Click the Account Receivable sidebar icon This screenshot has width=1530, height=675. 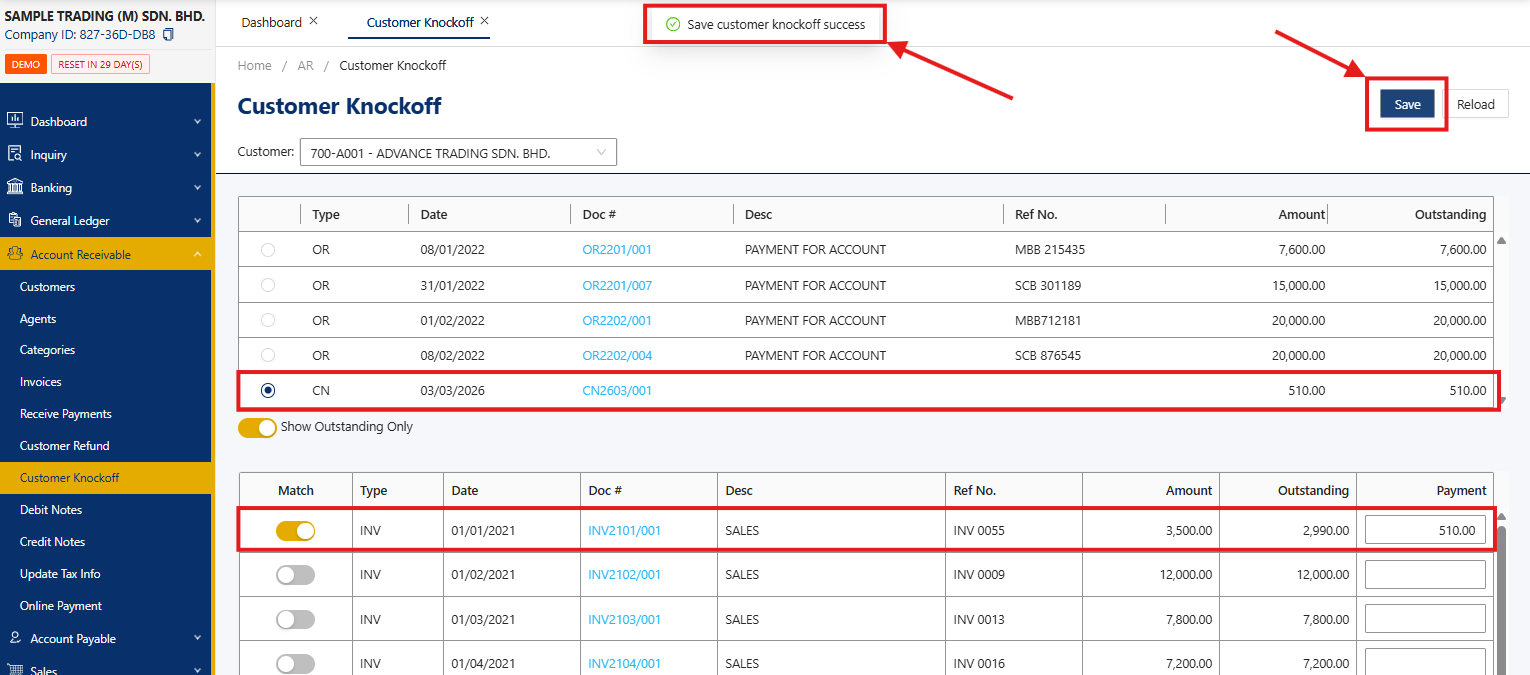click(x=15, y=254)
